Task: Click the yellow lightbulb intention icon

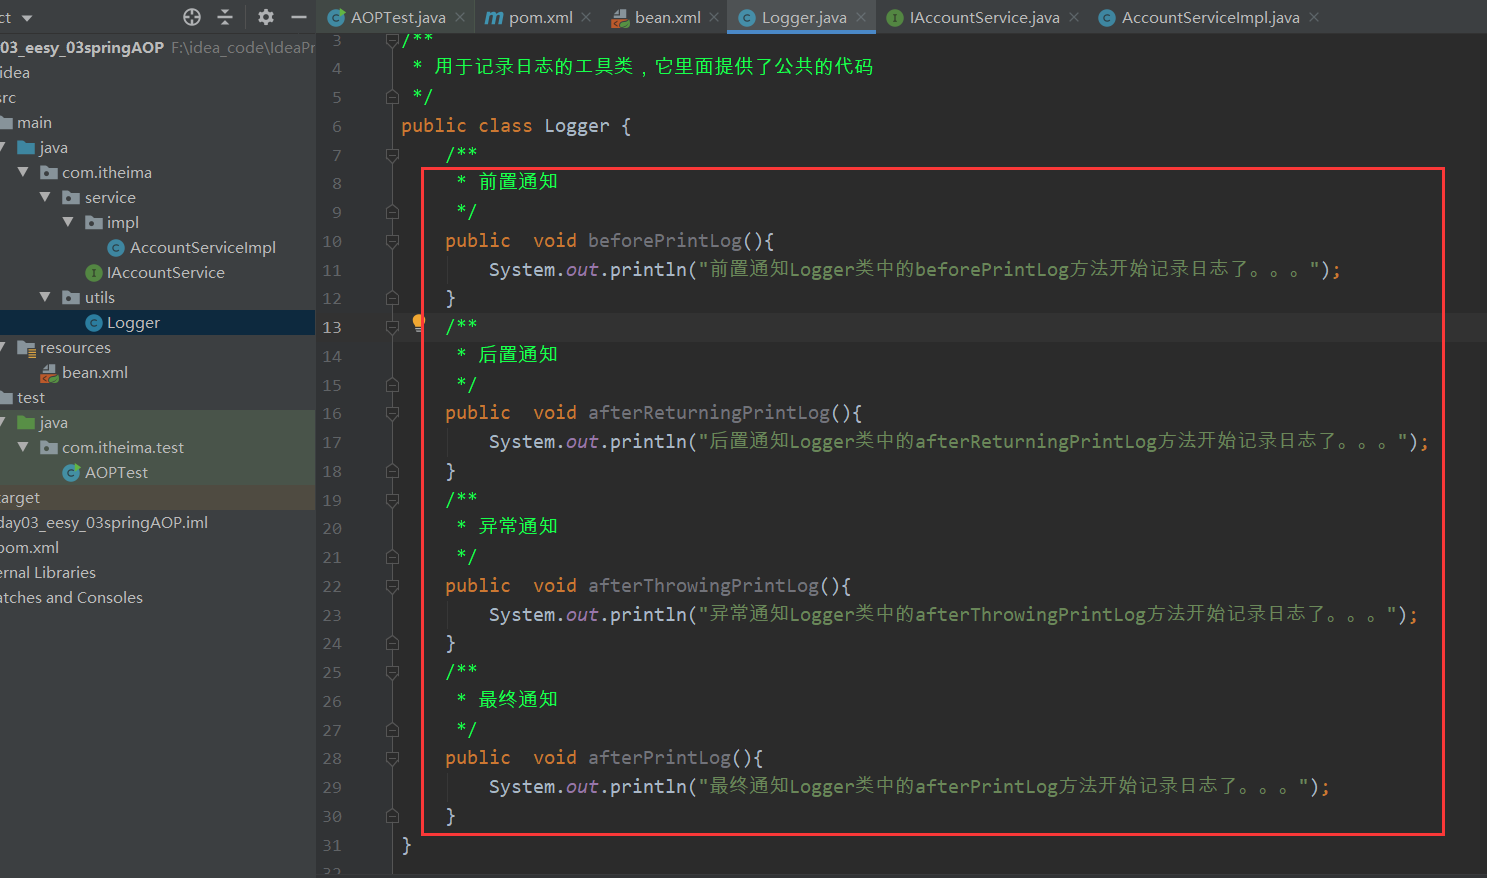Action: click(x=419, y=322)
